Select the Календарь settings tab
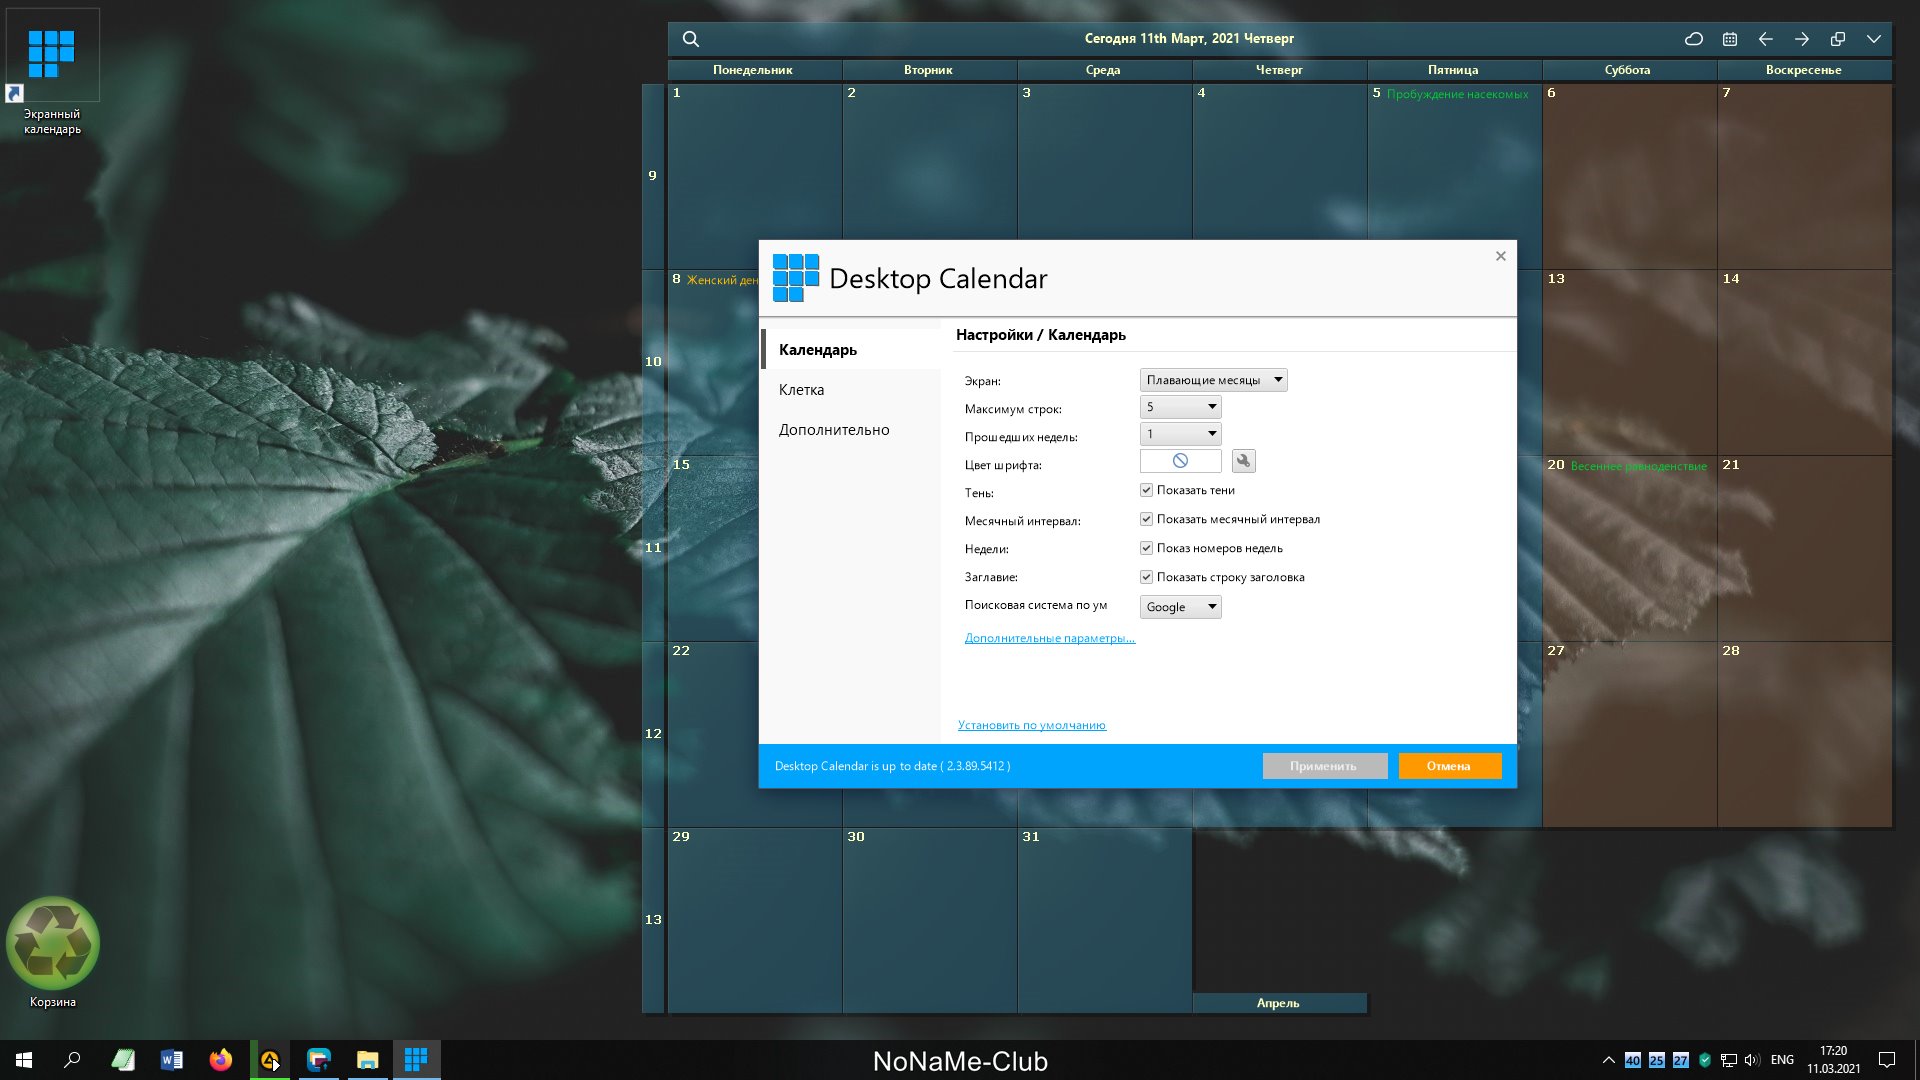Image resolution: width=1920 pixels, height=1080 pixels. [x=851, y=350]
